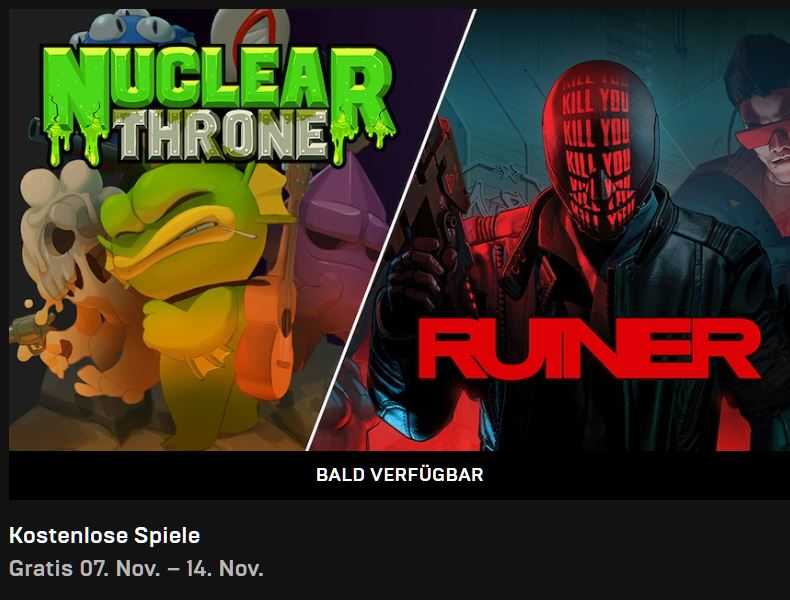Image resolution: width=790 pixels, height=600 pixels.
Task: Click the Gratis 07. Nov. – 14. Nov. date text
Action: (x=136, y=568)
